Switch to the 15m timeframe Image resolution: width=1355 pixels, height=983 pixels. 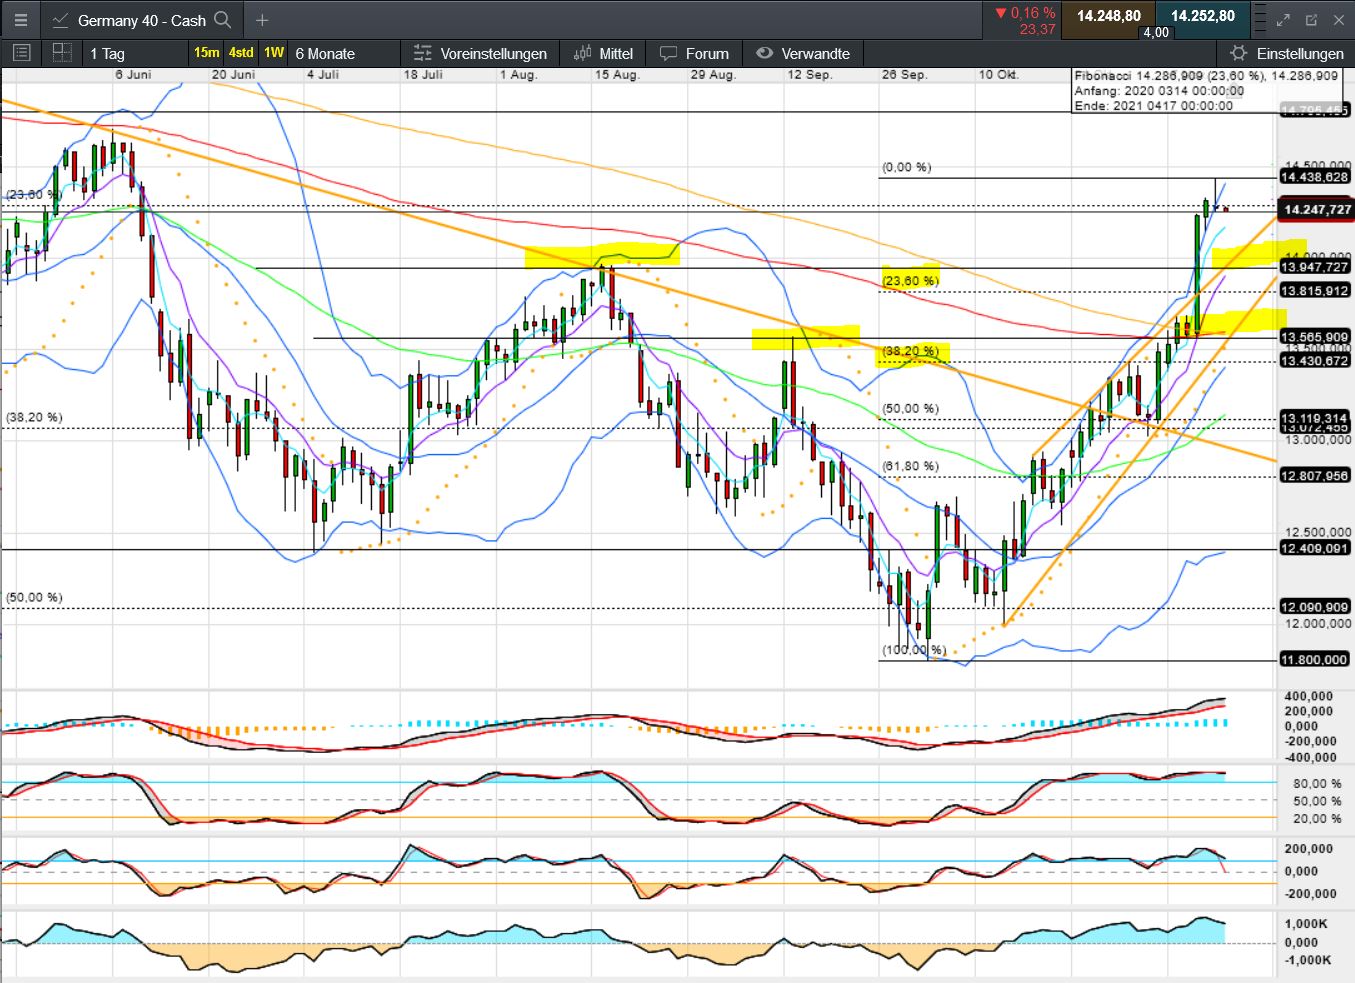point(206,53)
